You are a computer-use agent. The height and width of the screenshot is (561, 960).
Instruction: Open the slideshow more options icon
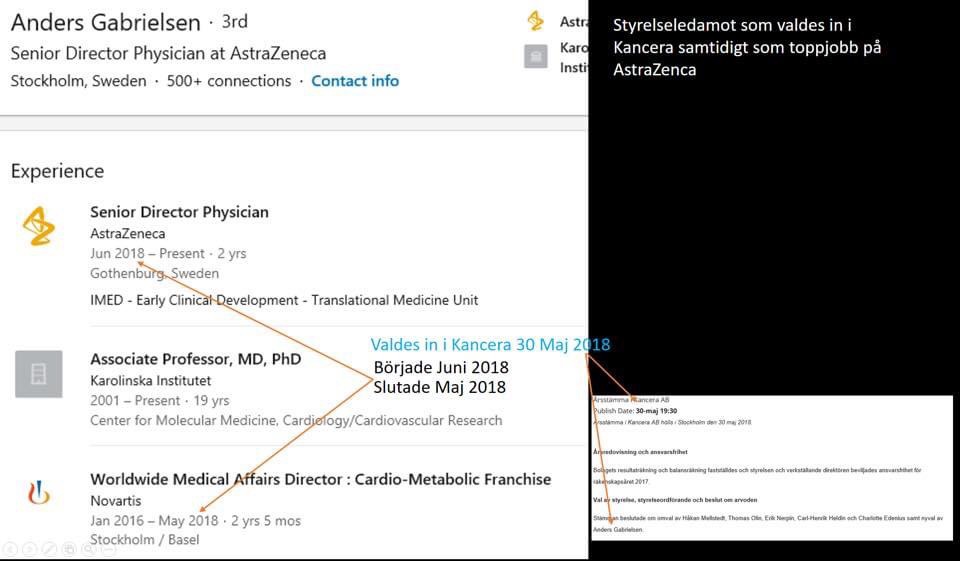click(108, 549)
